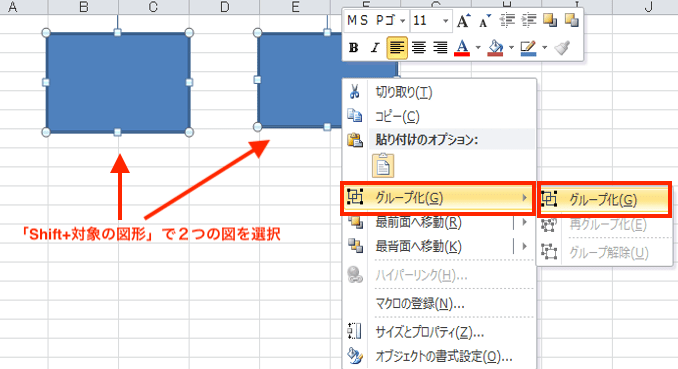
Task: Choose コピー(C) from context menu
Action: 439,116
